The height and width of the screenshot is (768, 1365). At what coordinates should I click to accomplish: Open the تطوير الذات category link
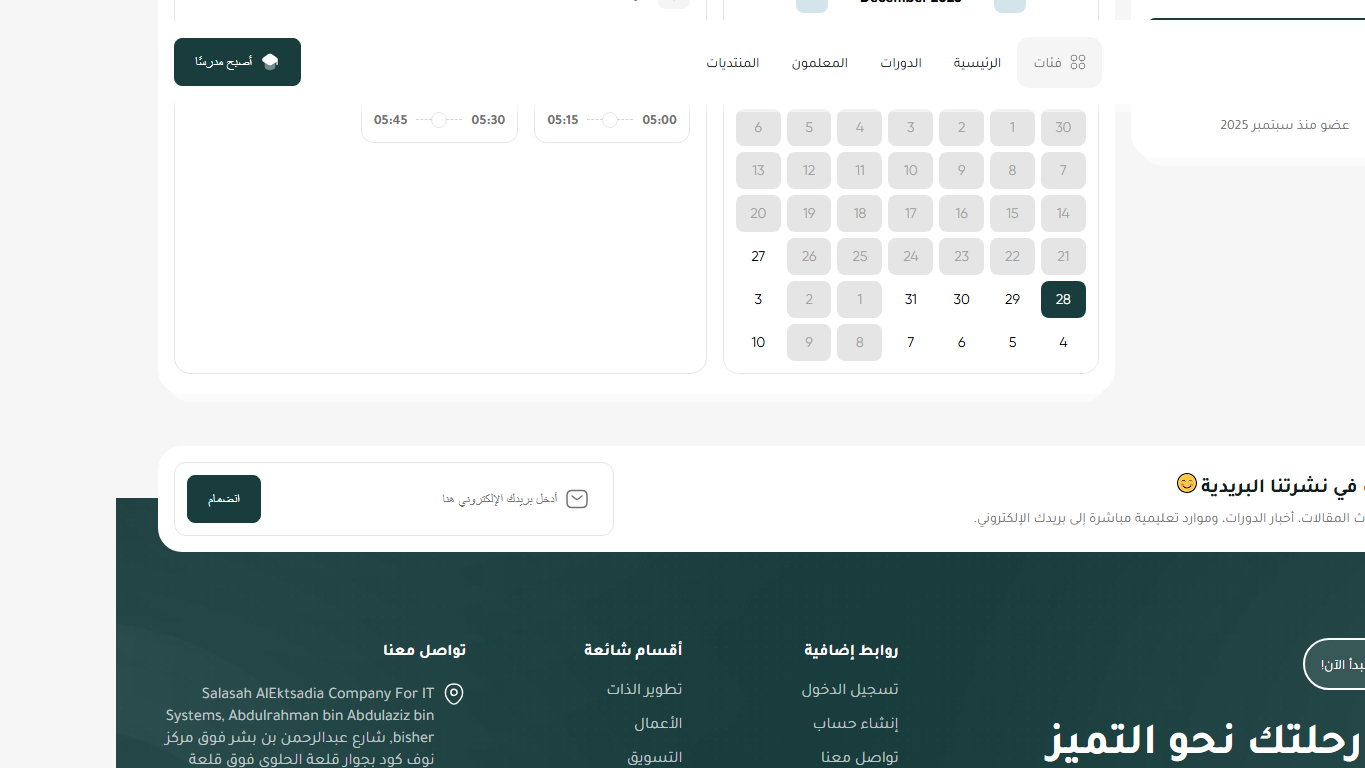click(x=644, y=689)
